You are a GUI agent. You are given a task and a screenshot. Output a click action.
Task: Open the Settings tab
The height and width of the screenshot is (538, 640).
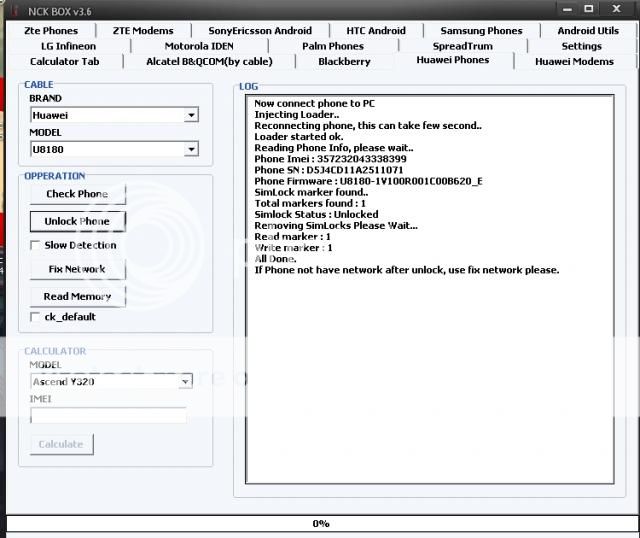pos(581,46)
